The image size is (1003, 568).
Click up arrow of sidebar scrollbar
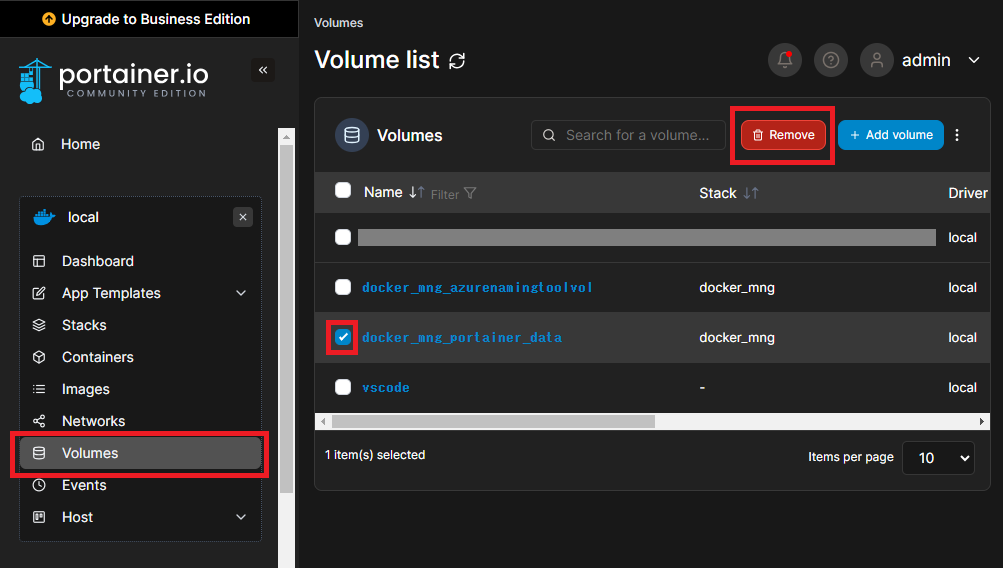click(286, 137)
